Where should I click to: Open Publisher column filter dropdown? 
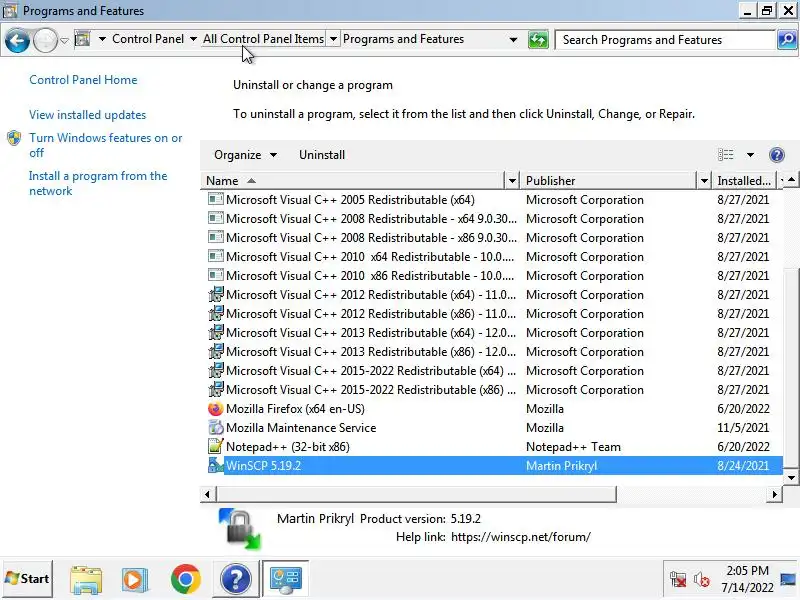pyautogui.click(x=704, y=181)
